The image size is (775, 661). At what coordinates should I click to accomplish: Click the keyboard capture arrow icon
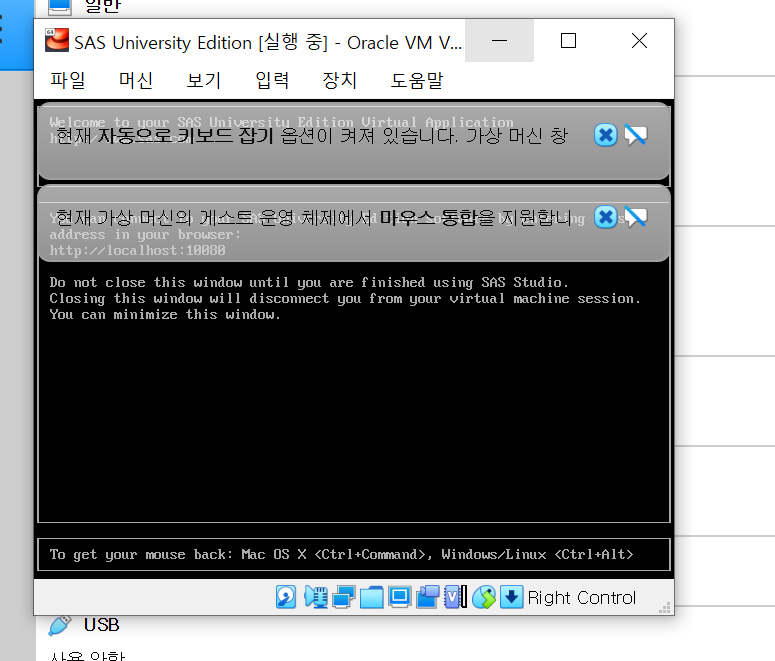(x=512, y=597)
